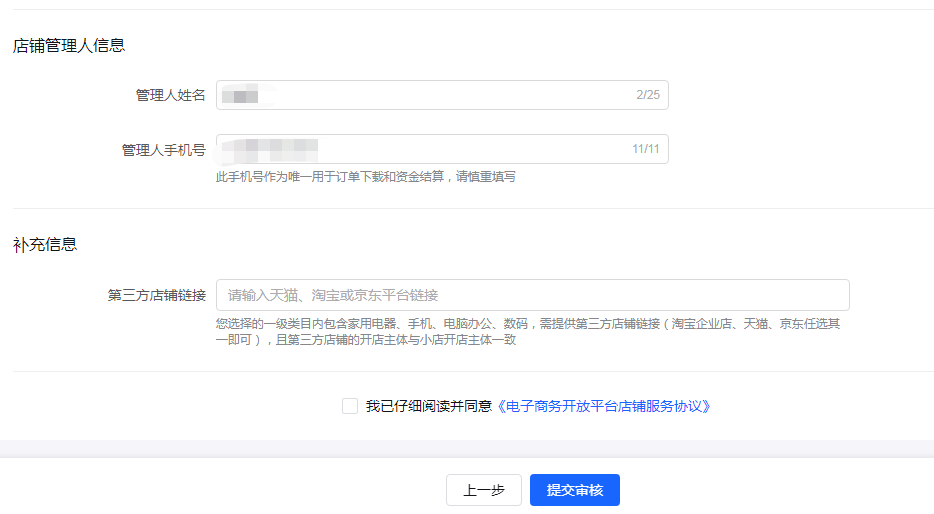Screen dimensions: 934x514
Task: Click the 提交审核 button
Action: click(575, 490)
